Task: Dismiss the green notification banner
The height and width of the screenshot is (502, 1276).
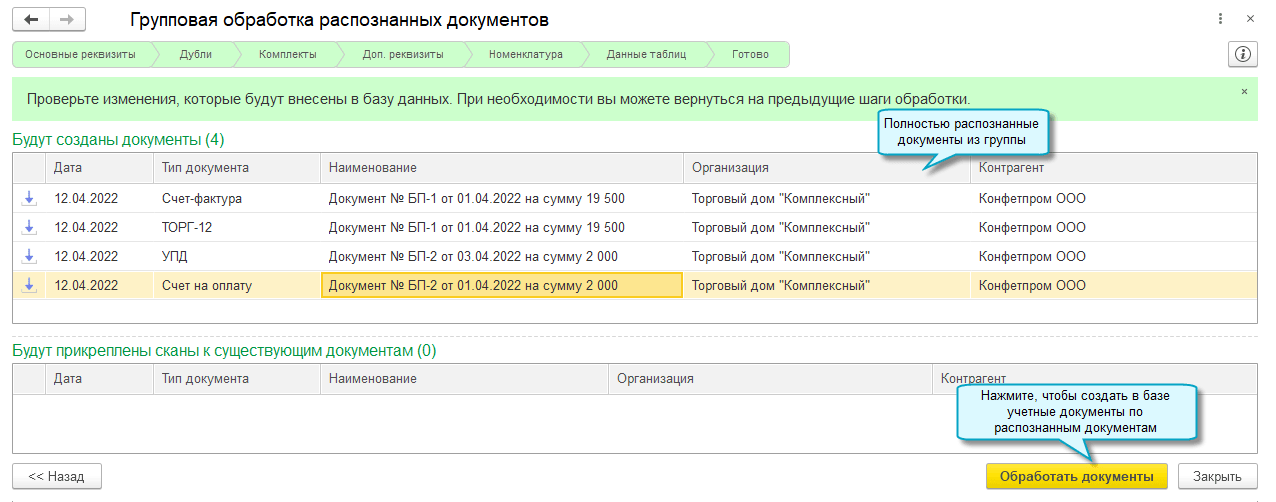Action: (x=1245, y=91)
